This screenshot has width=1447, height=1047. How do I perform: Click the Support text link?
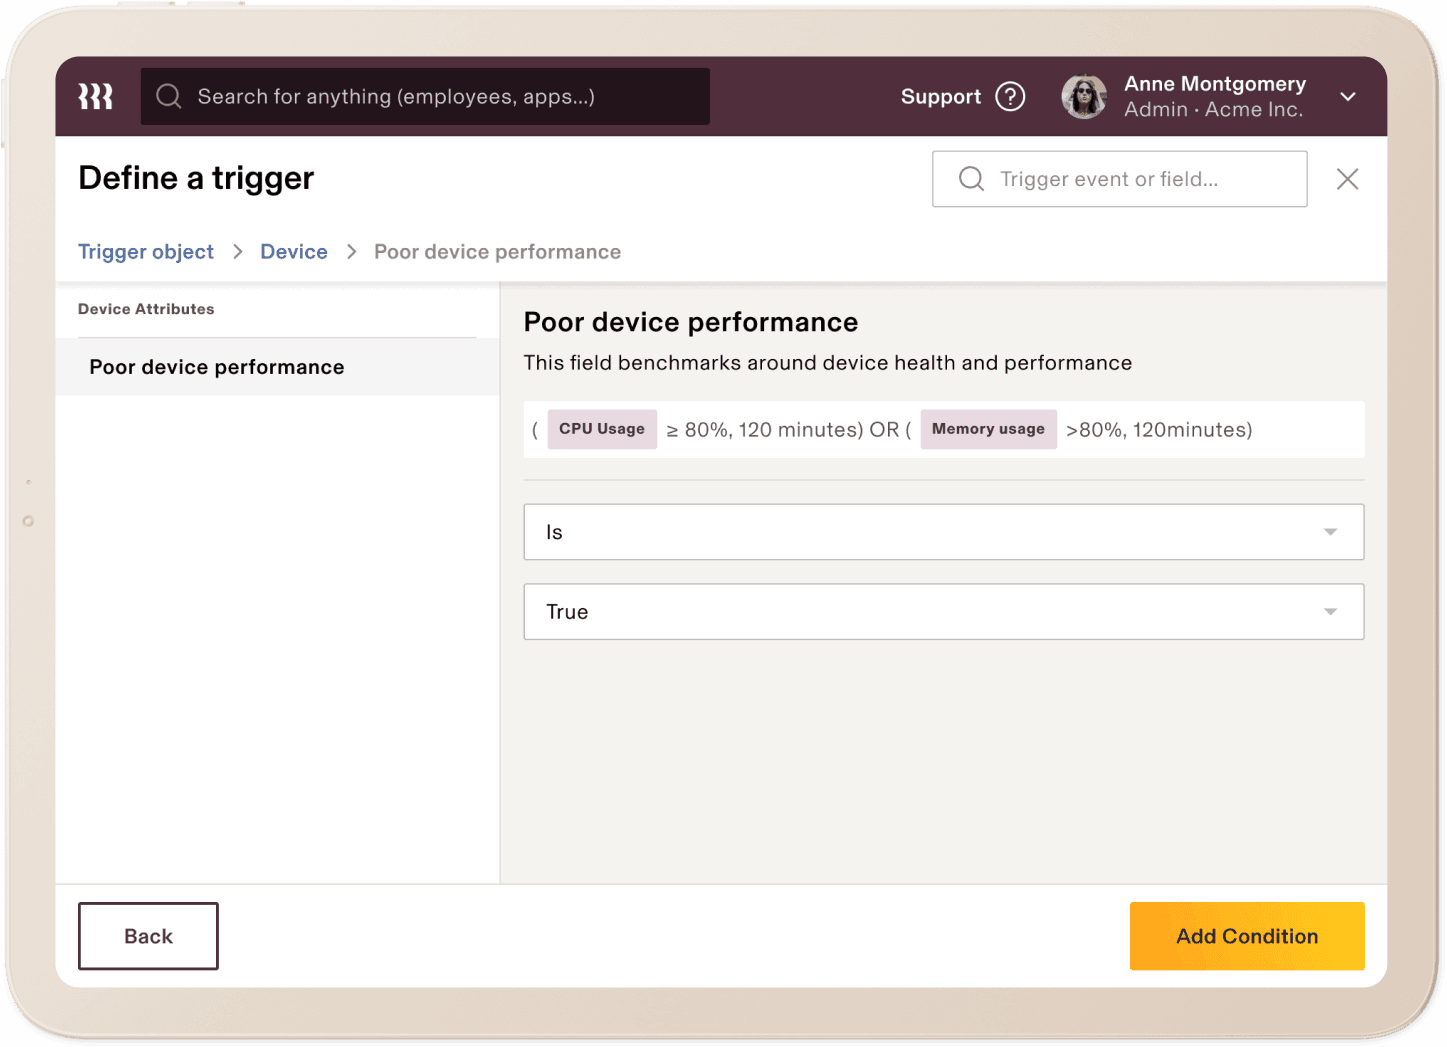[x=941, y=96]
